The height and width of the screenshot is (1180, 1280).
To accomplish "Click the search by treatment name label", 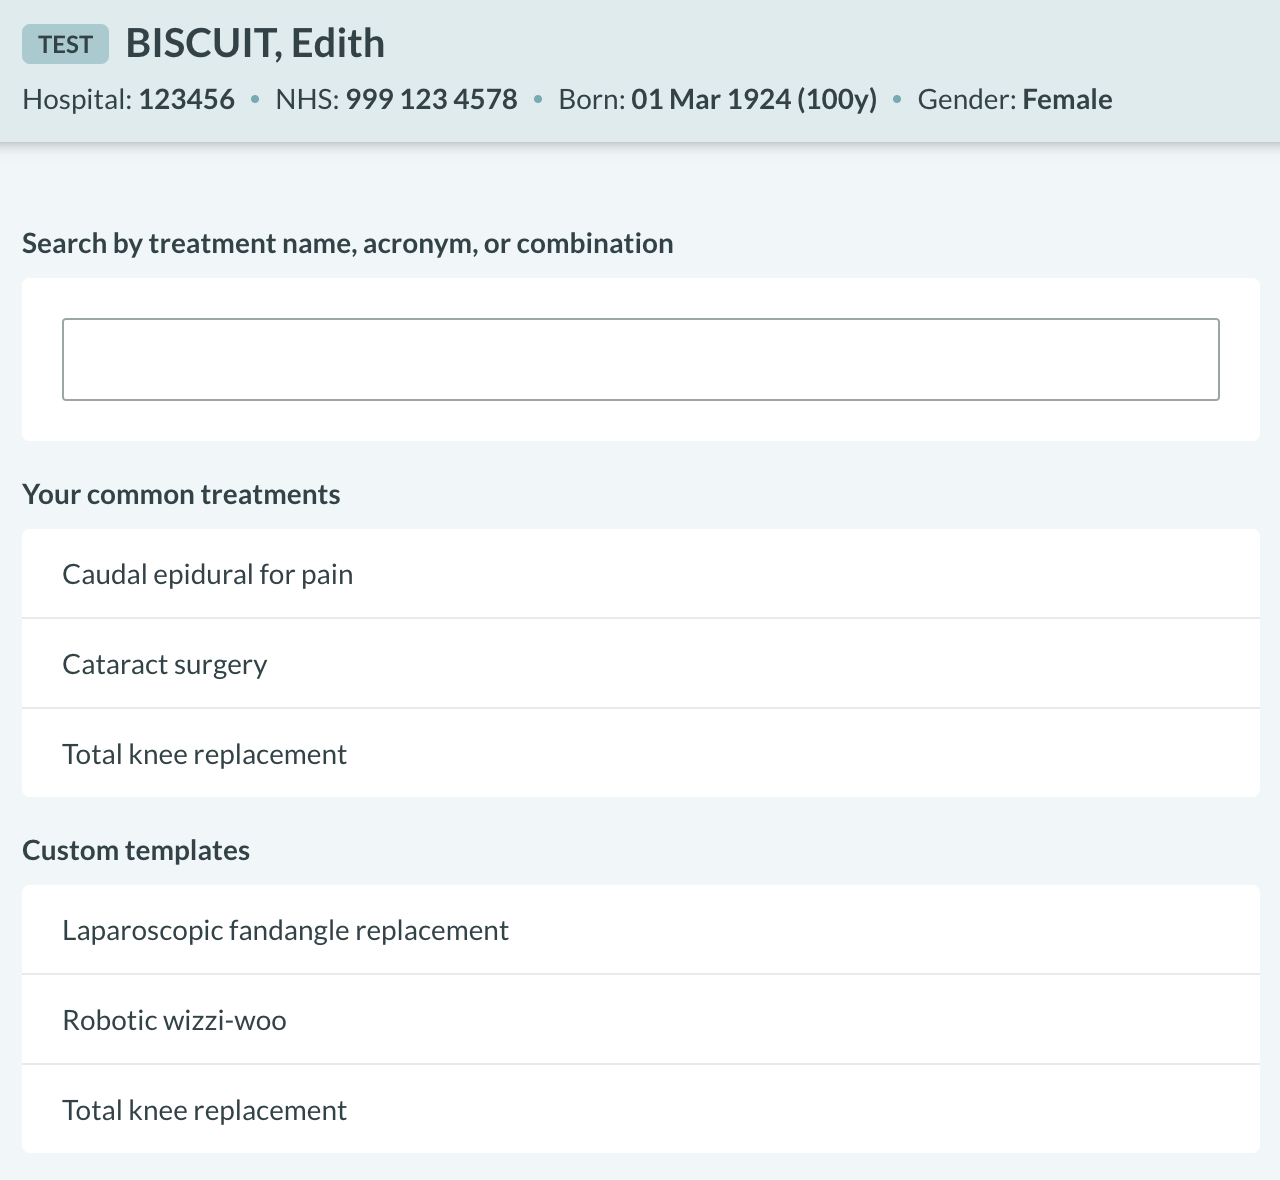I will [347, 243].
